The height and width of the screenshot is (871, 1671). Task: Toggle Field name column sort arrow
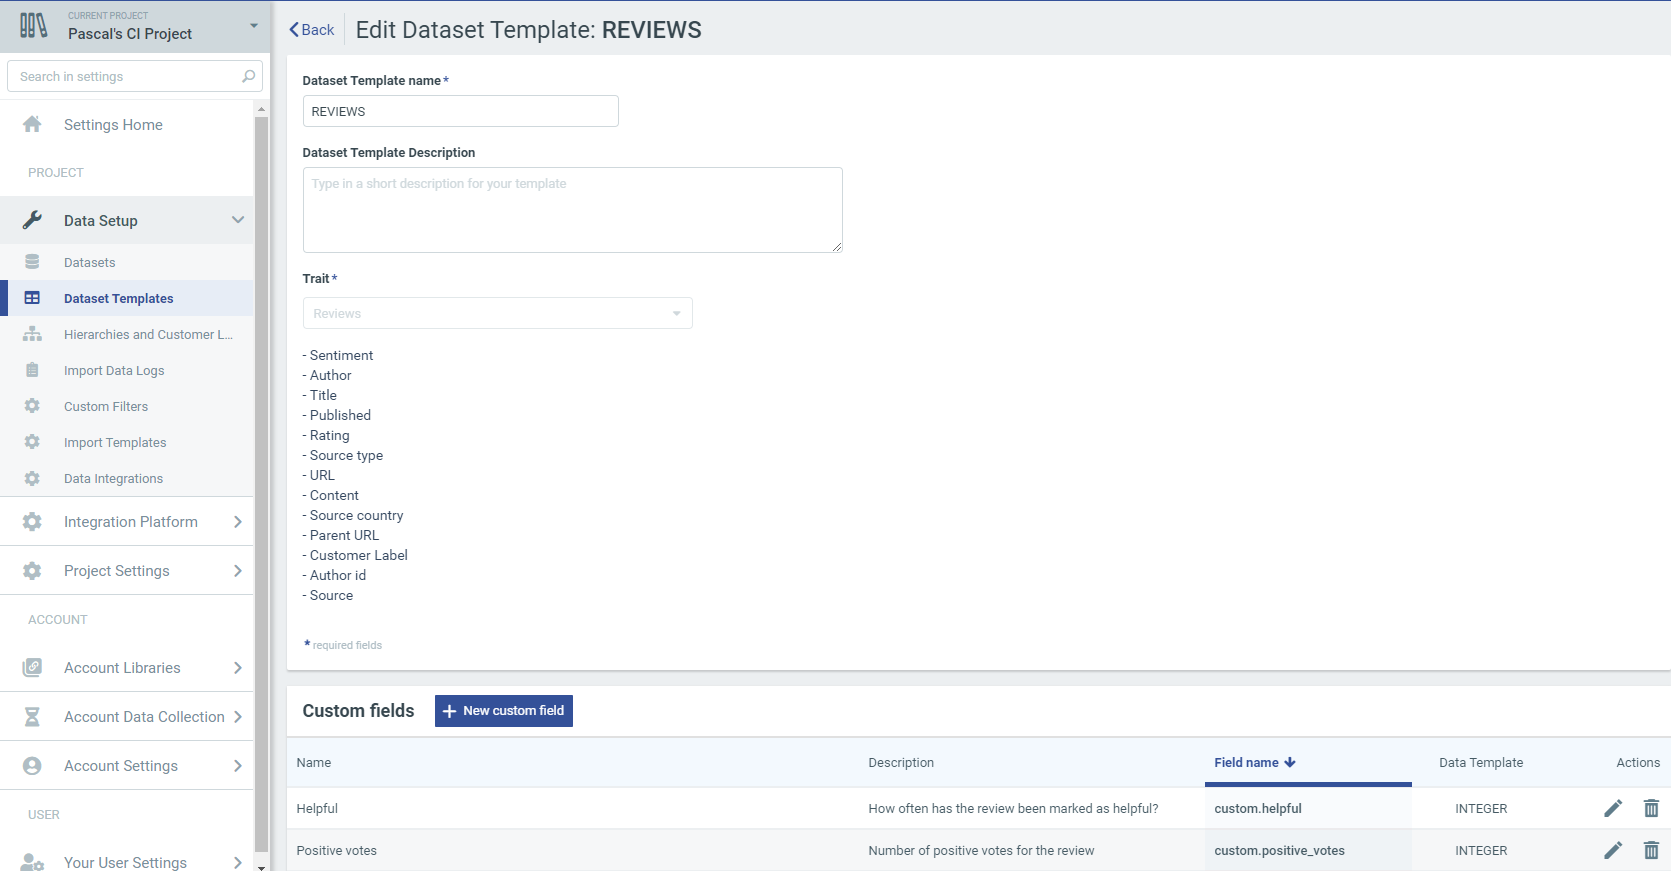tap(1290, 762)
